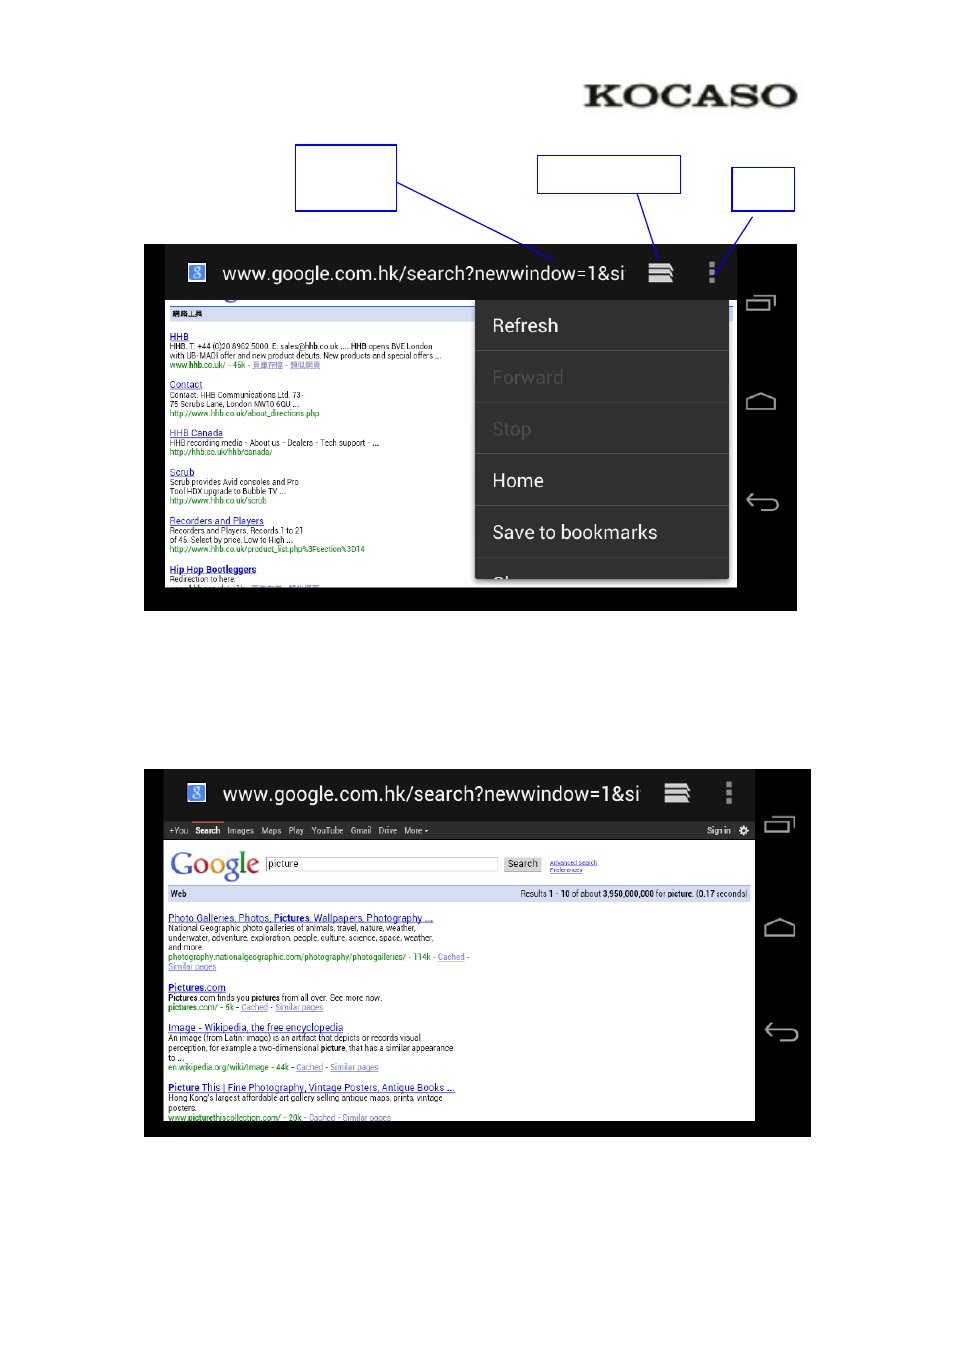954x1350 pixels.
Task: Open +You in the Google bar
Action: coord(178,831)
